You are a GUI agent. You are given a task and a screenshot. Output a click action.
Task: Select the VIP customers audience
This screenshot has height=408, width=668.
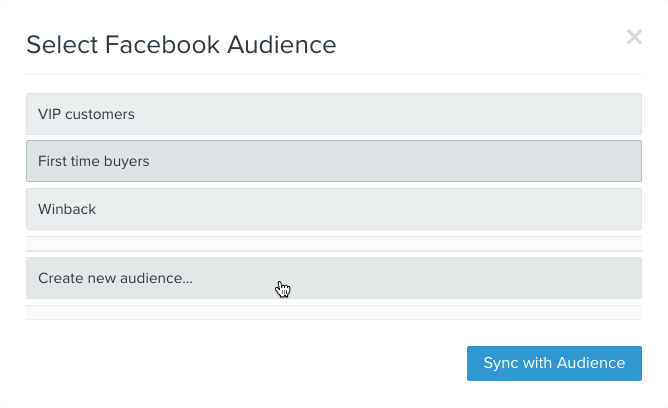pyautogui.click(x=333, y=114)
